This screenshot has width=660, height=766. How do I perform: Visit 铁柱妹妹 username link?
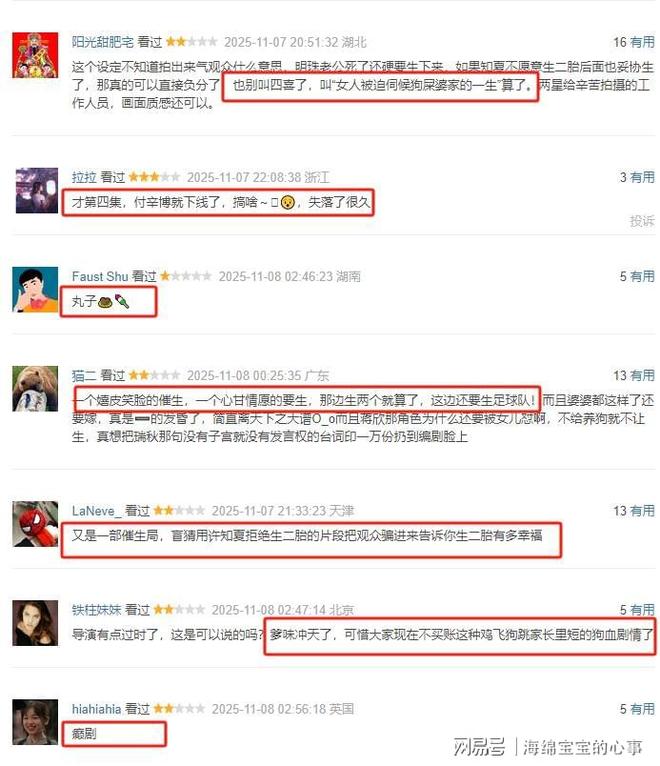tap(96, 610)
